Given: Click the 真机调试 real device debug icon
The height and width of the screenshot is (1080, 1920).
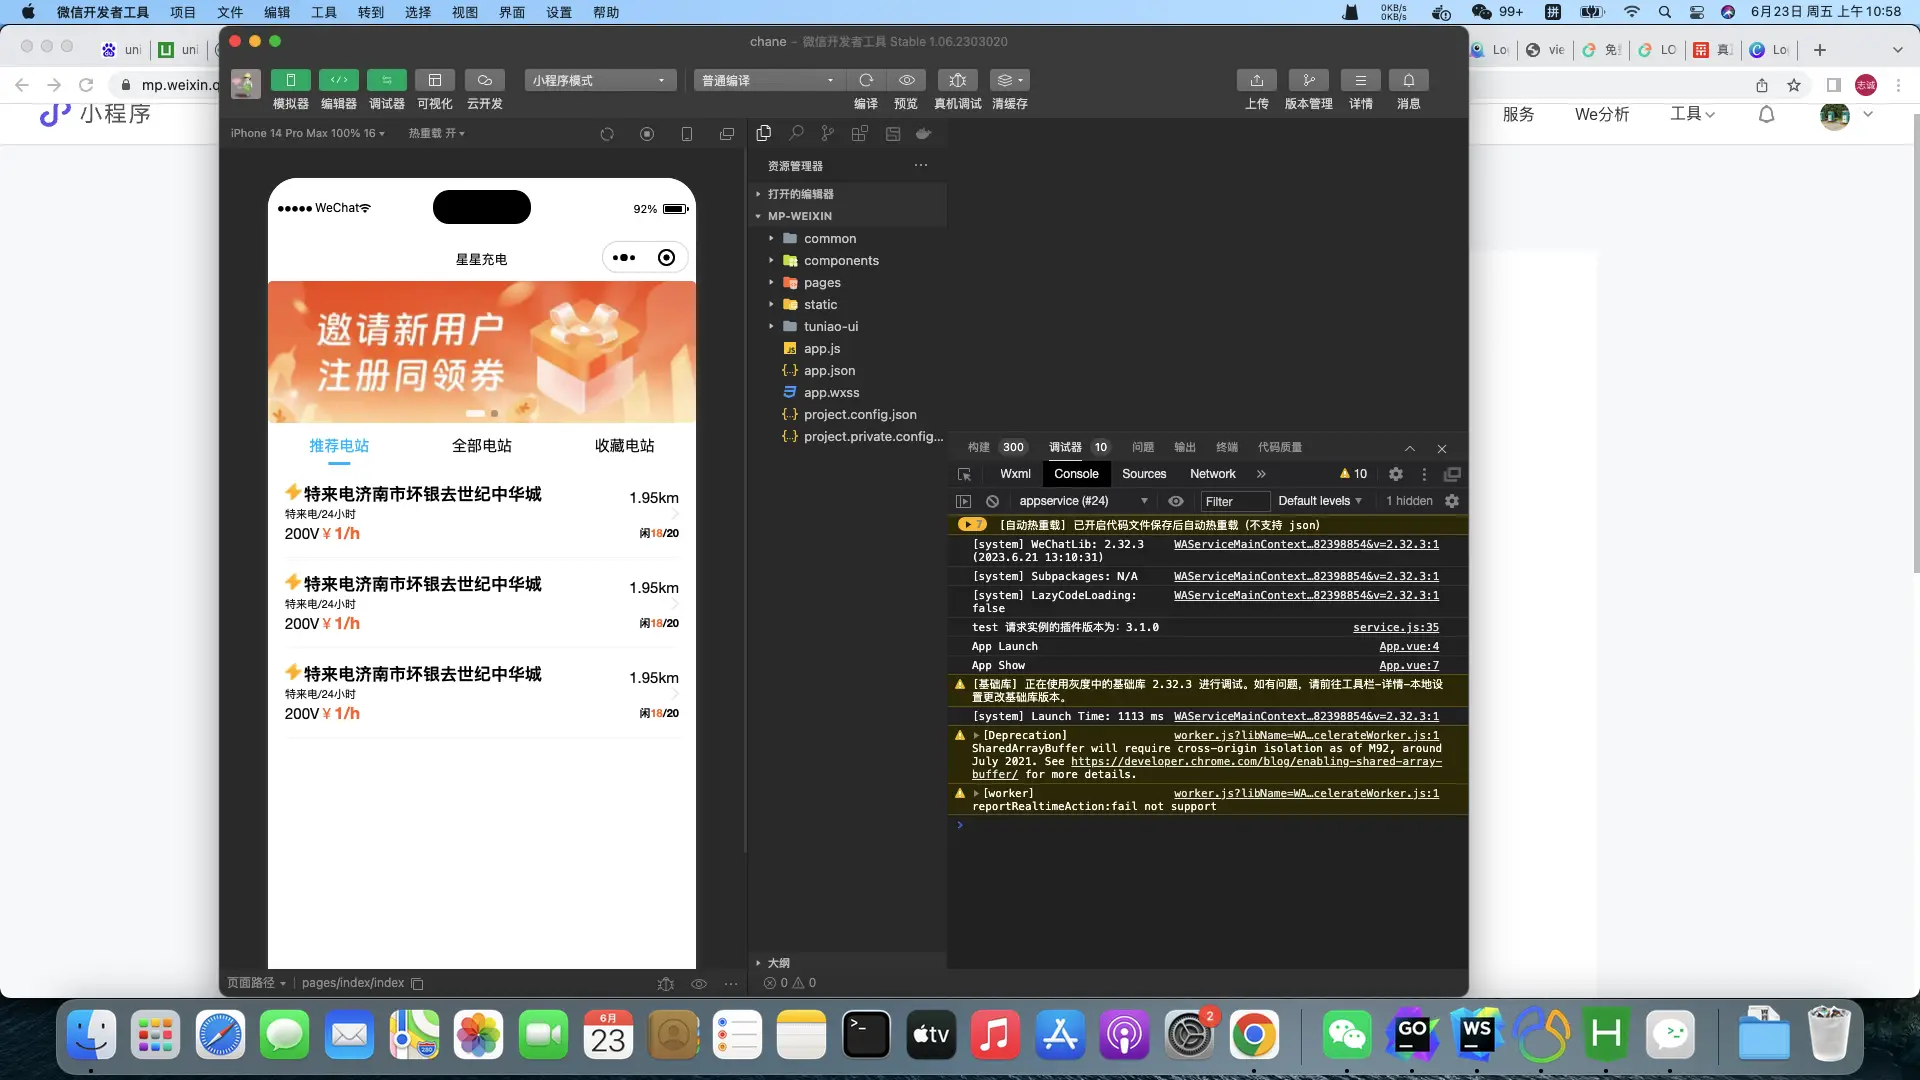Looking at the screenshot, I should point(957,80).
